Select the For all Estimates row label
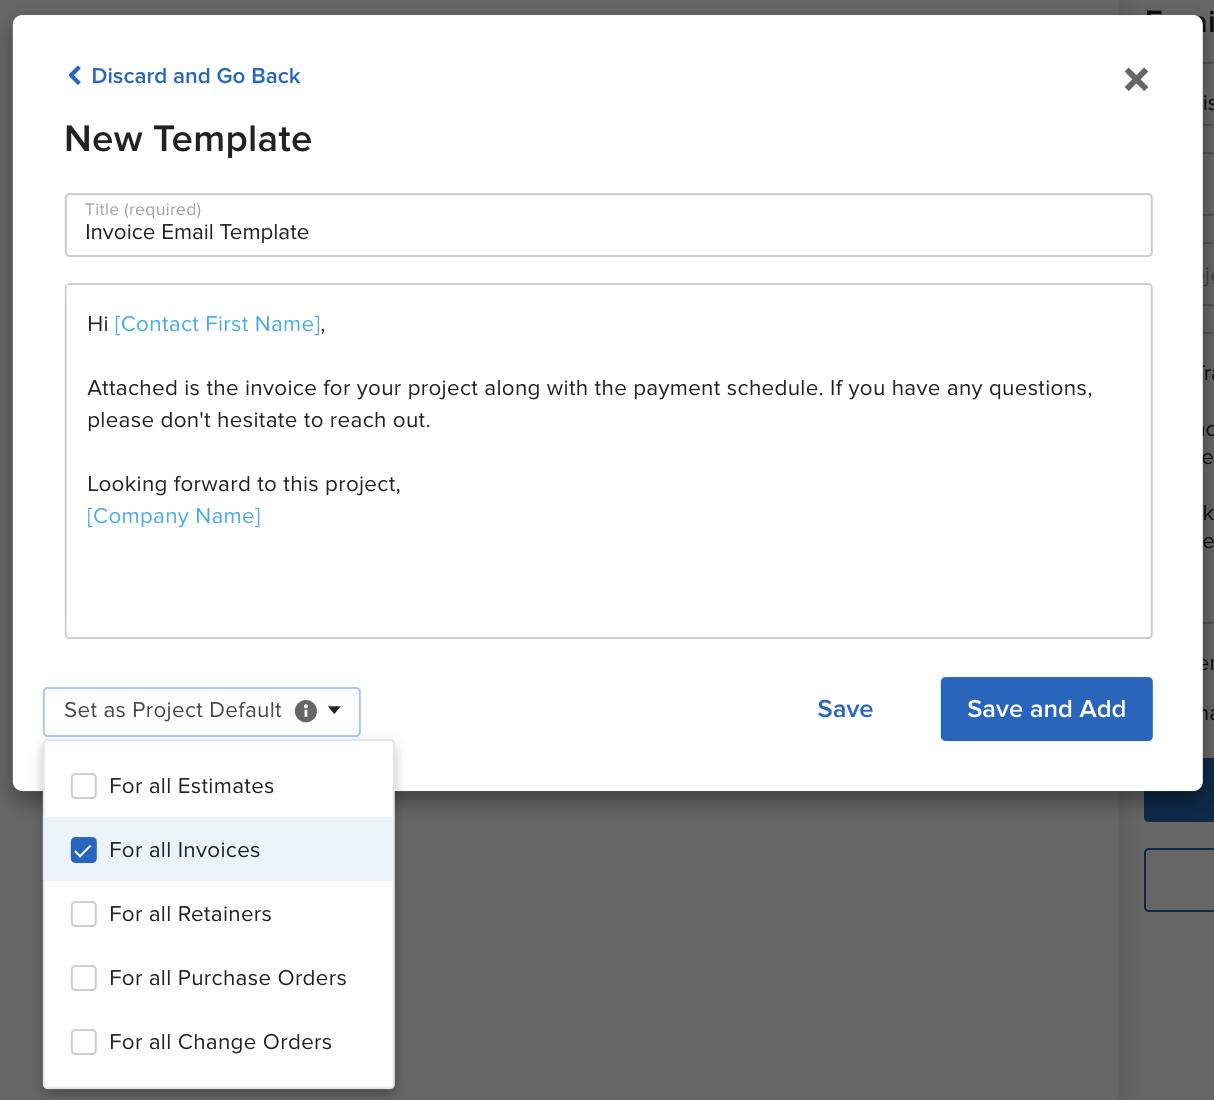 tap(191, 786)
